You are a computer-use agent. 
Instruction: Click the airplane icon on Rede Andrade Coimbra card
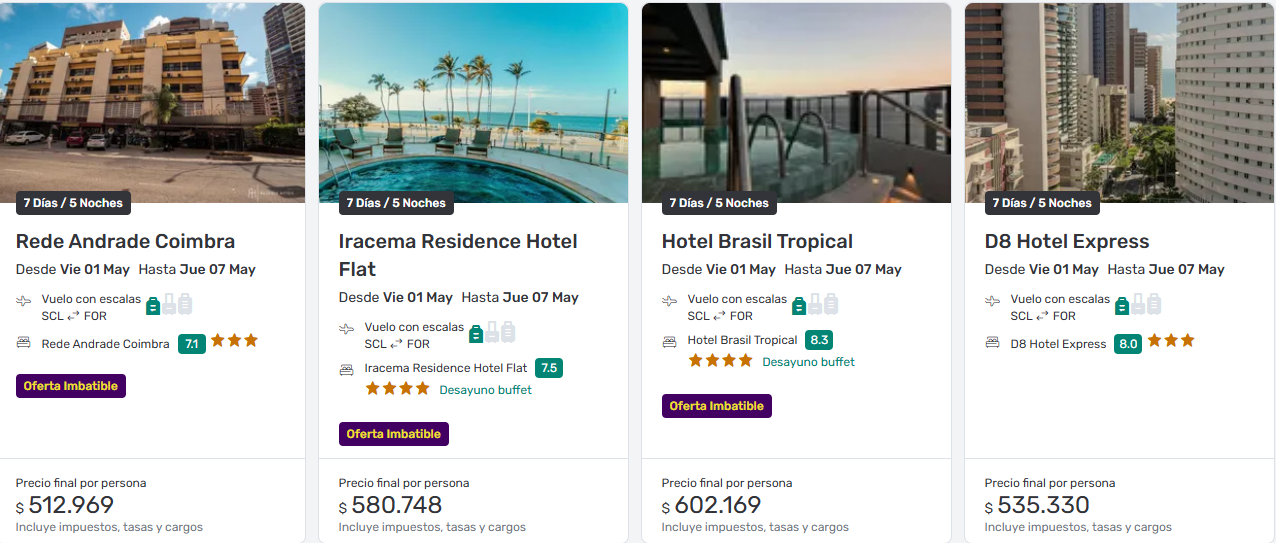coord(24,301)
